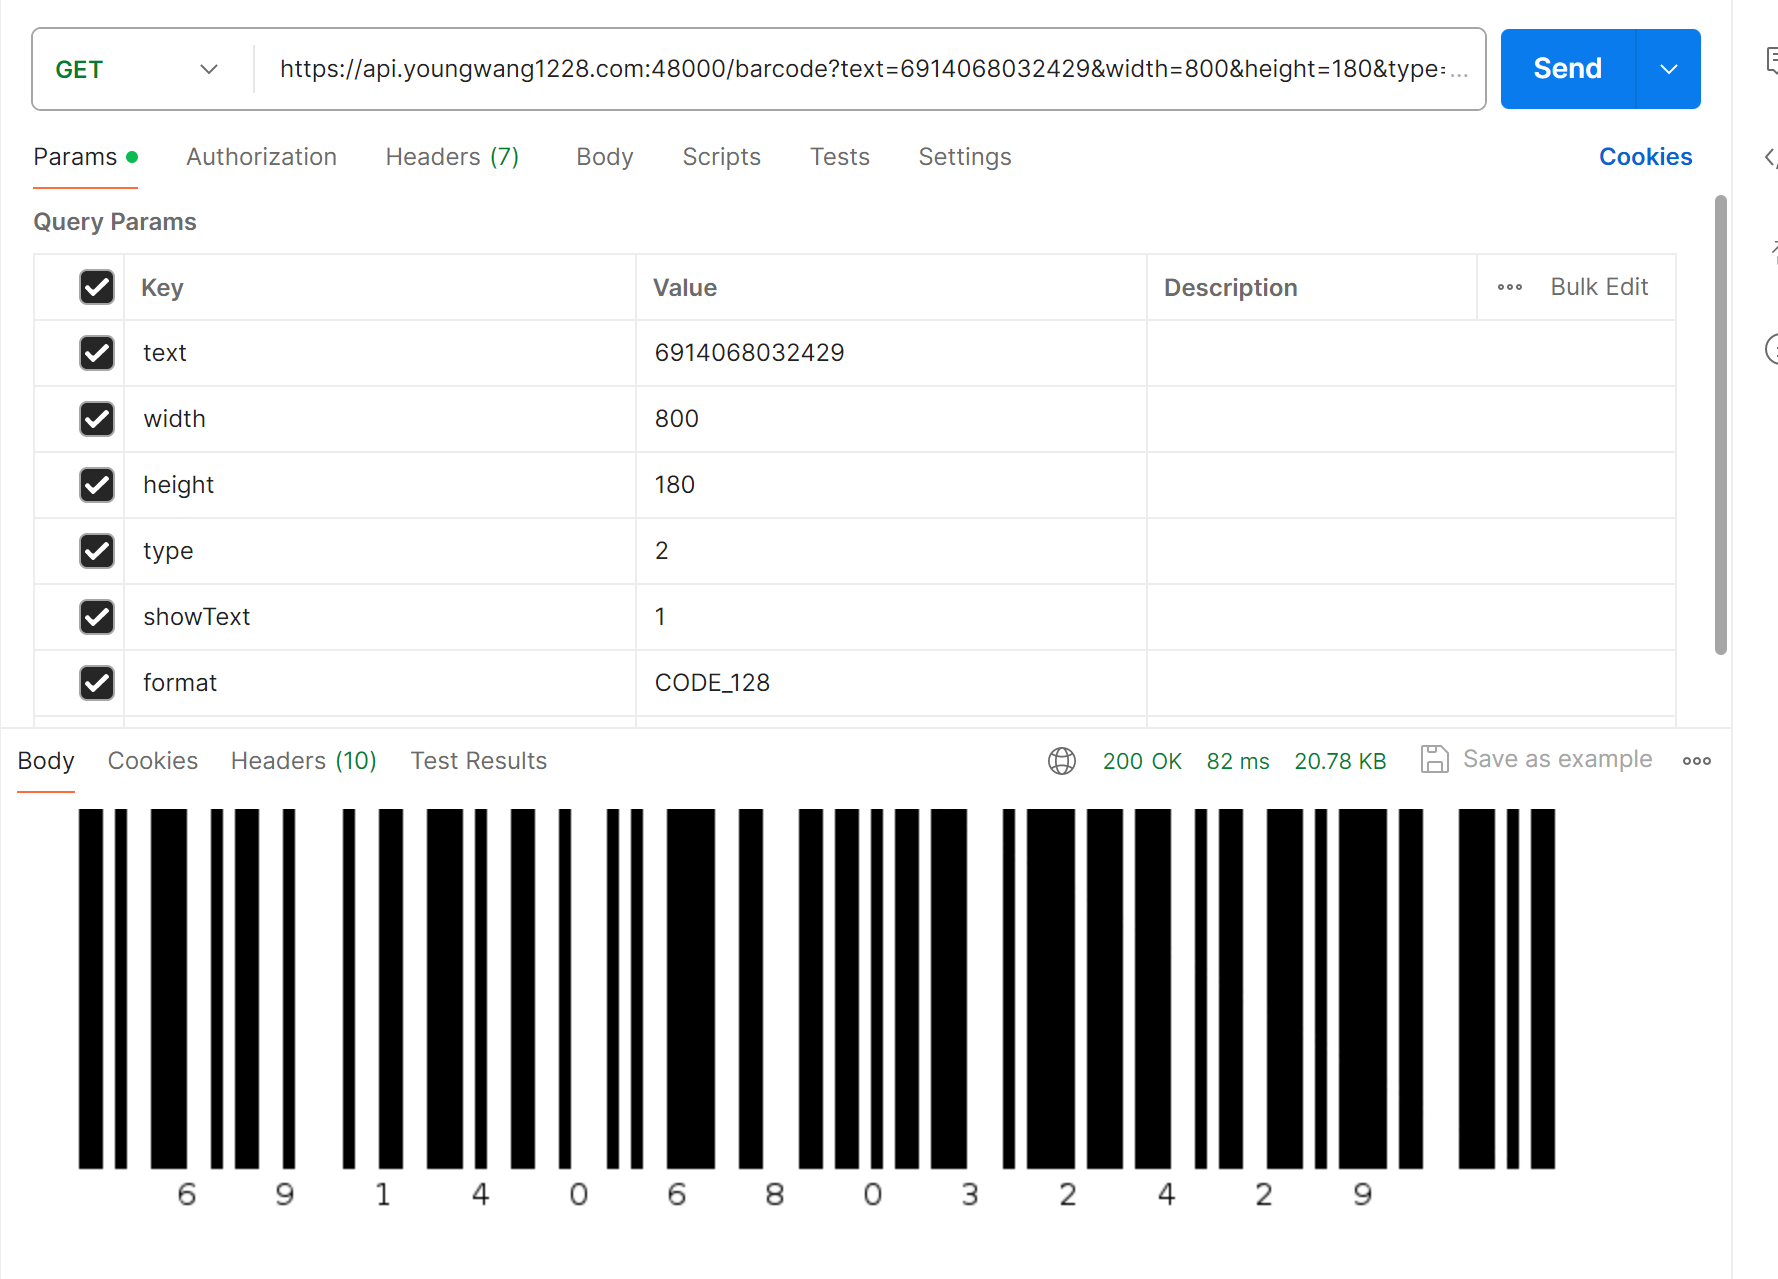Screen dimensions: 1778x1279
Task: Uncheck the format parameter checkbox
Action: tap(97, 683)
